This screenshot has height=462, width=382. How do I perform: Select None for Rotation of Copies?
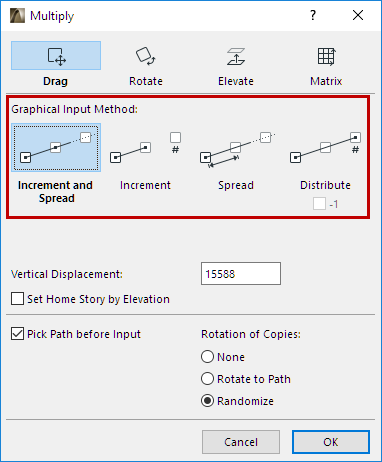click(207, 357)
